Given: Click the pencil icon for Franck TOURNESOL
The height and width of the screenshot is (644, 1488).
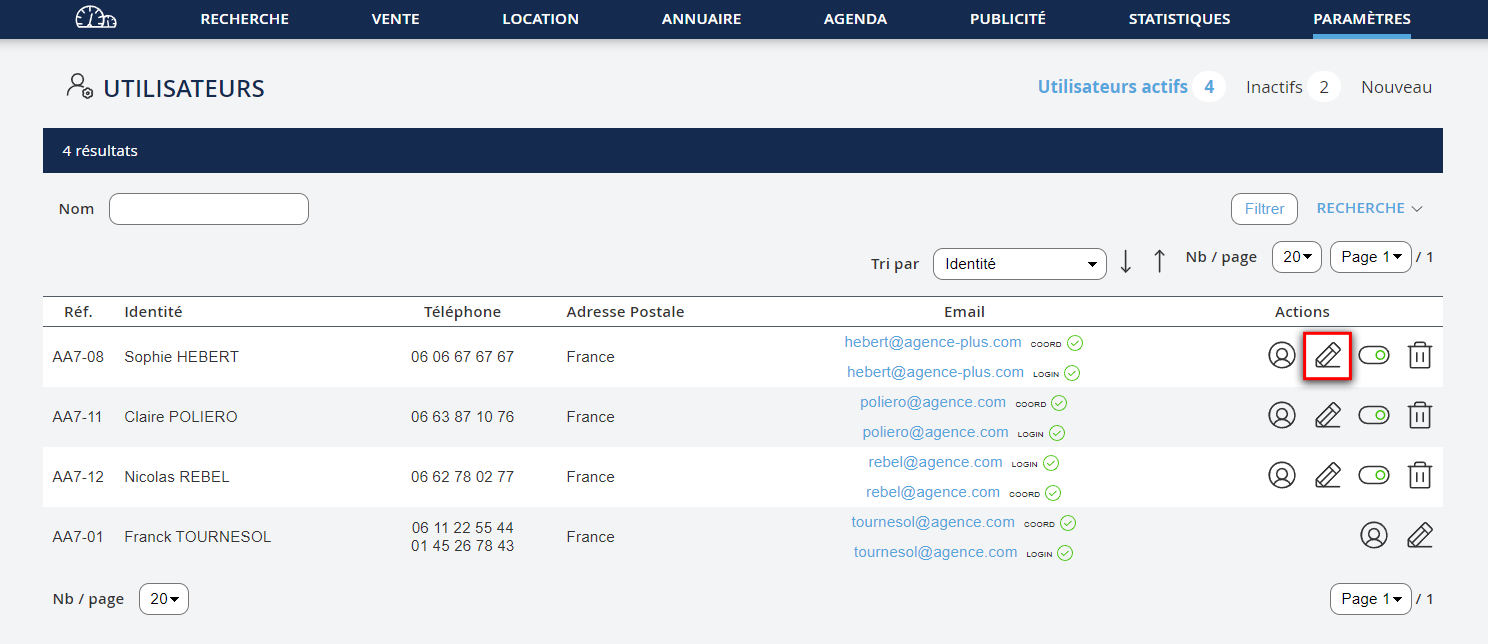Looking at the screenshot, I should tap(1419, 536).
